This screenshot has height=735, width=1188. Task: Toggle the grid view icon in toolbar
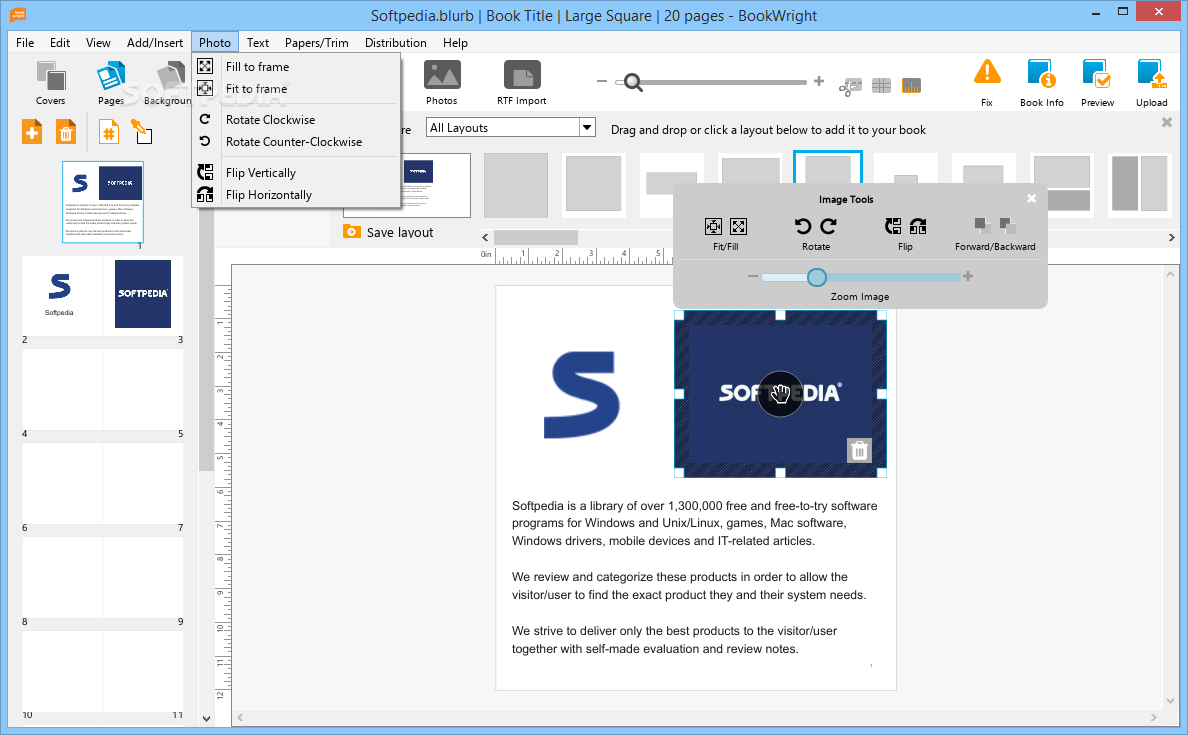coord(881,86)
